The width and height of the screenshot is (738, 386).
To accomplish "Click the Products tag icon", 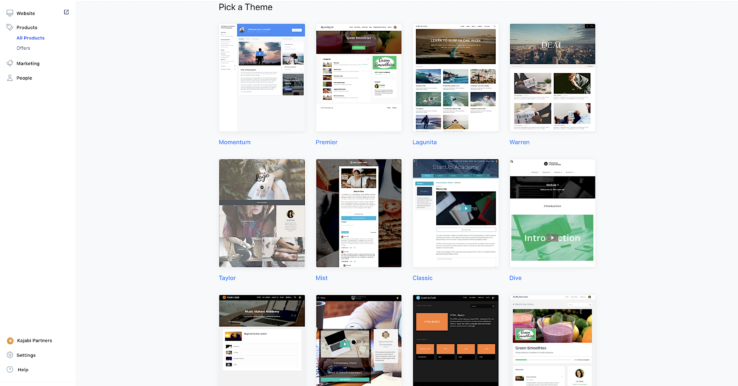I will coord(9,27).
